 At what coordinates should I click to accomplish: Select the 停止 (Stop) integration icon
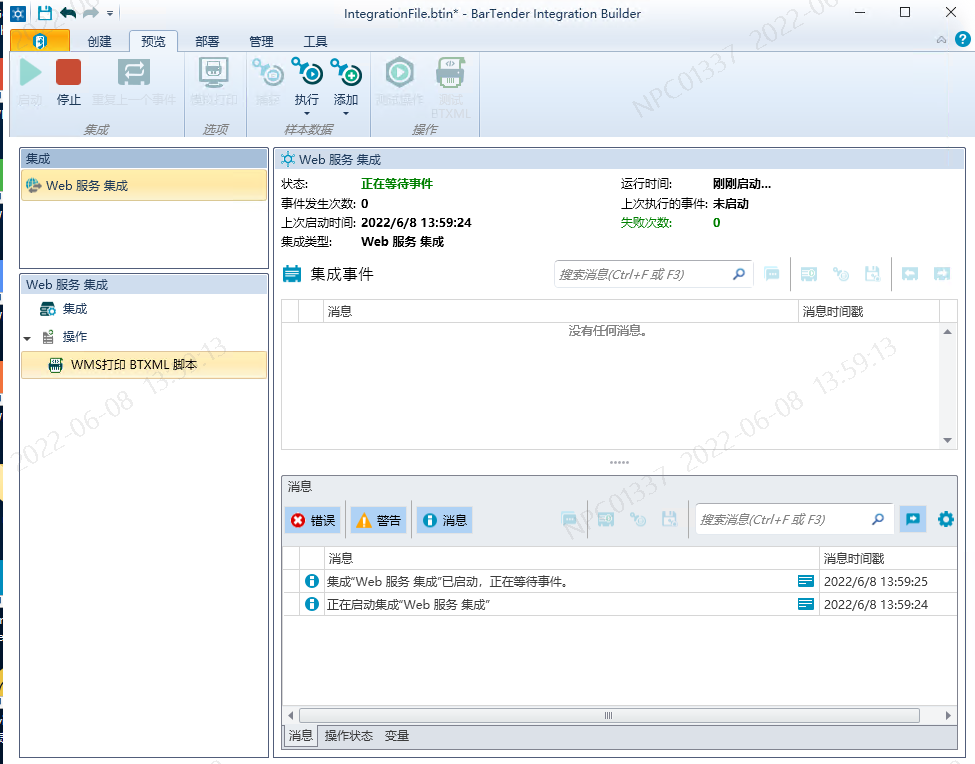pyautogui.click(x=67, y=72)
